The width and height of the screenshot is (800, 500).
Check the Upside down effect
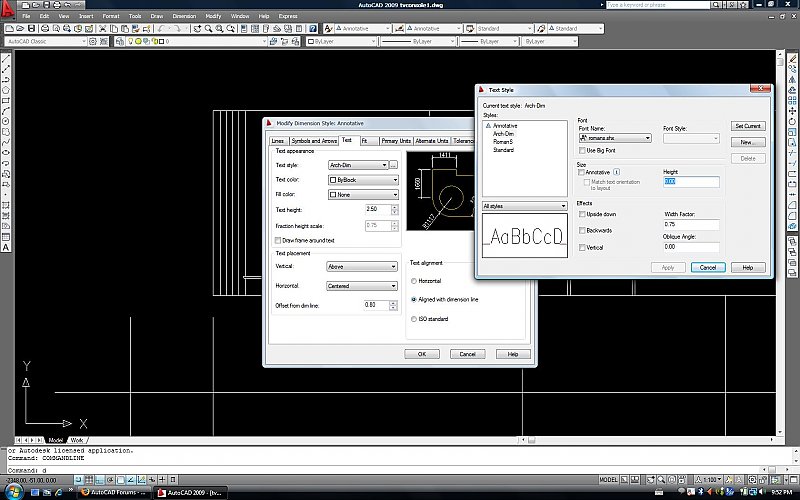(582, 214)
